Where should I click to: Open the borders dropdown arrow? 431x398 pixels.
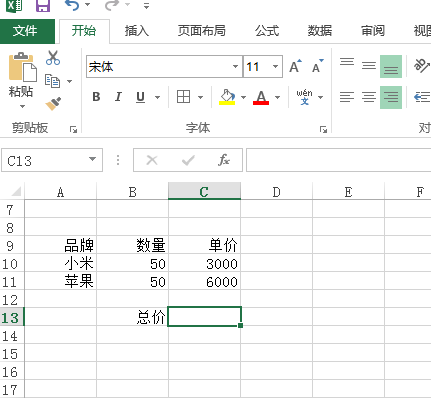(x=200, y=97)
